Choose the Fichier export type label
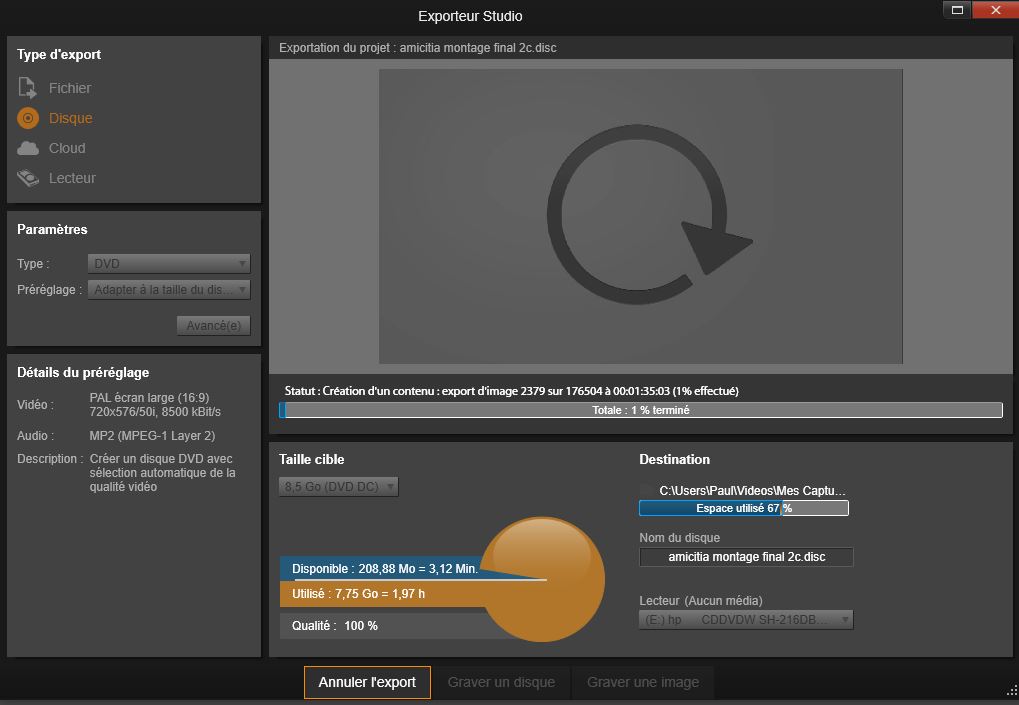Screen dimensions: 1019x705 pos(70,88)
